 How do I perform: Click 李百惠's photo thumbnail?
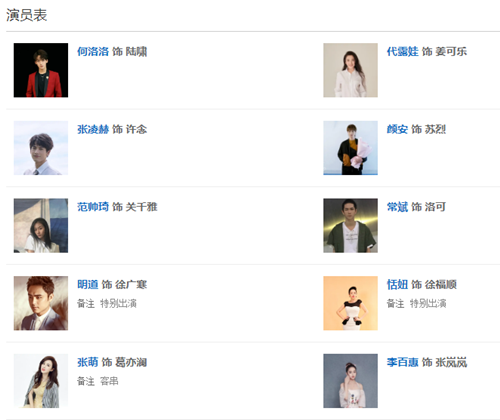[x=350, y=381]
